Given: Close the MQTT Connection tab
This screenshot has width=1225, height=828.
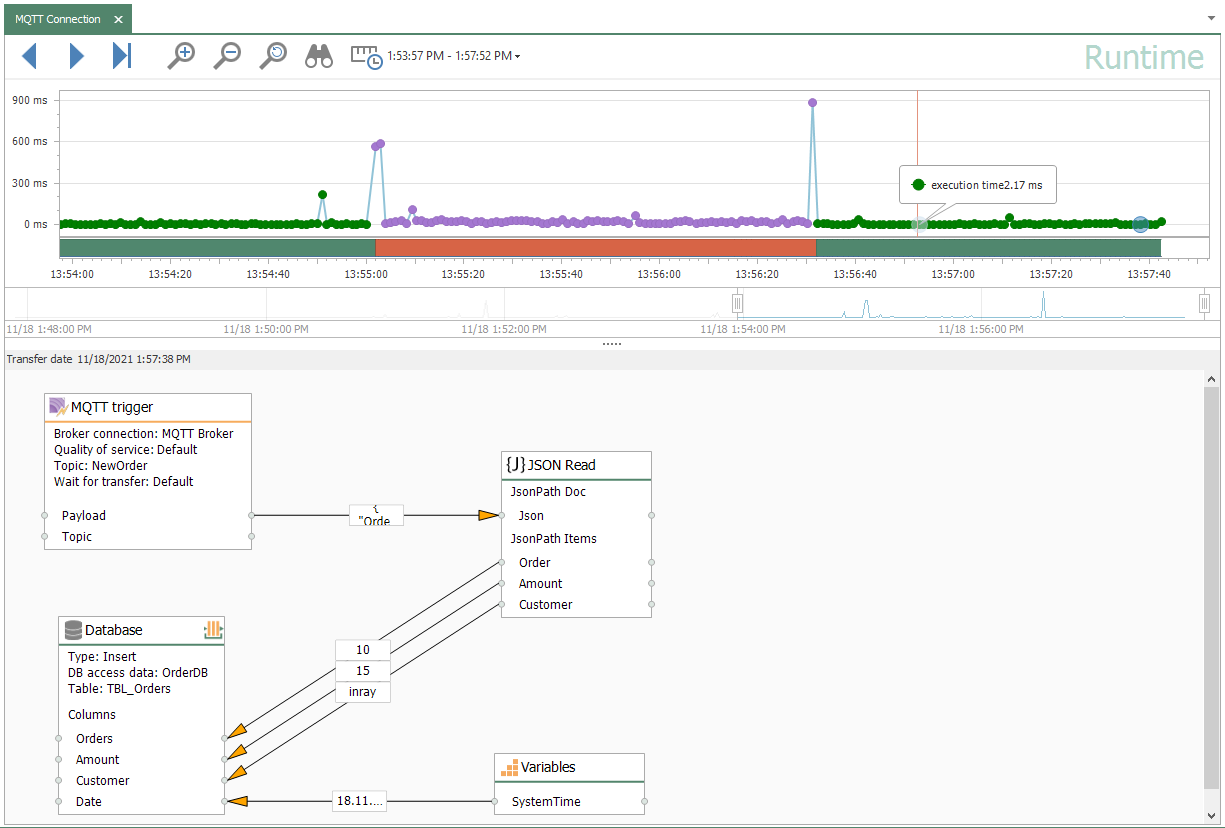Looking at the screenshot, I should tap(118, 19).
